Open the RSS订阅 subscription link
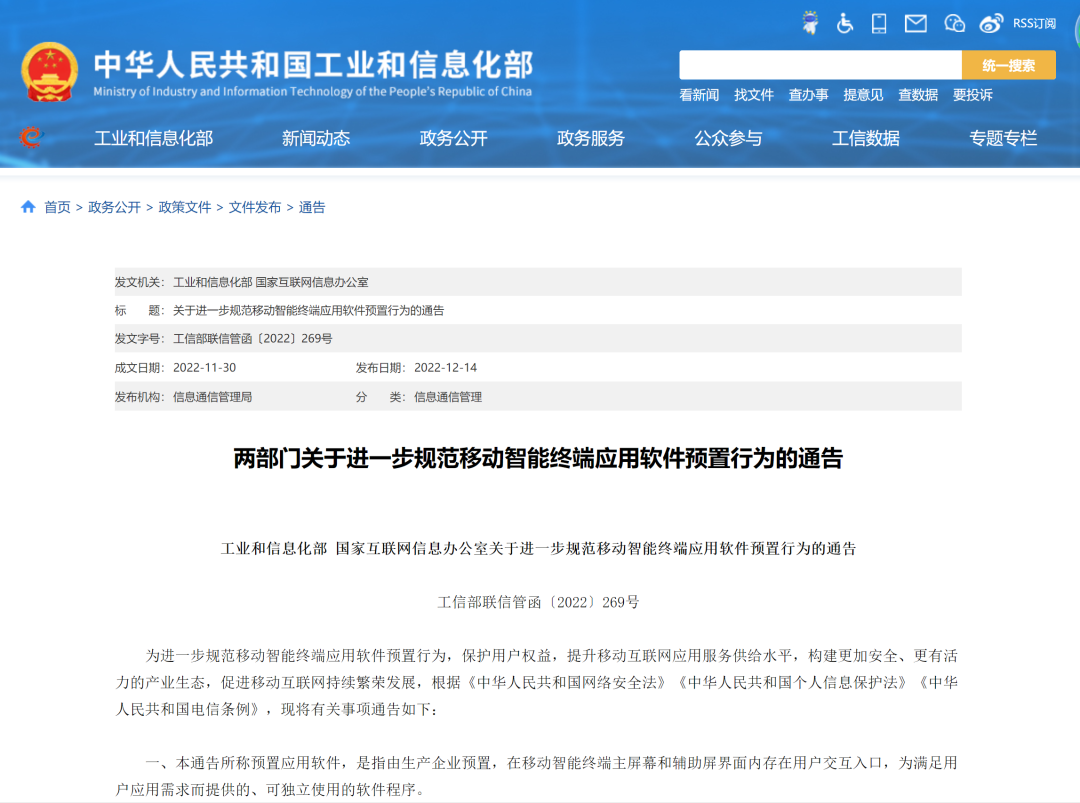Viewport: 1080px width, 803px height. (x=1031, y=22)
